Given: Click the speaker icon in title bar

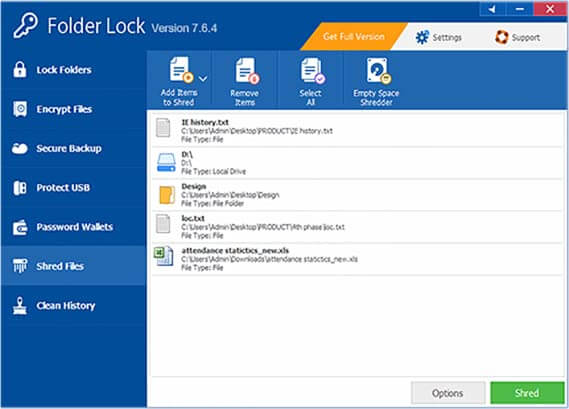Looking at the screenshot, I should (x=492, y=9).
